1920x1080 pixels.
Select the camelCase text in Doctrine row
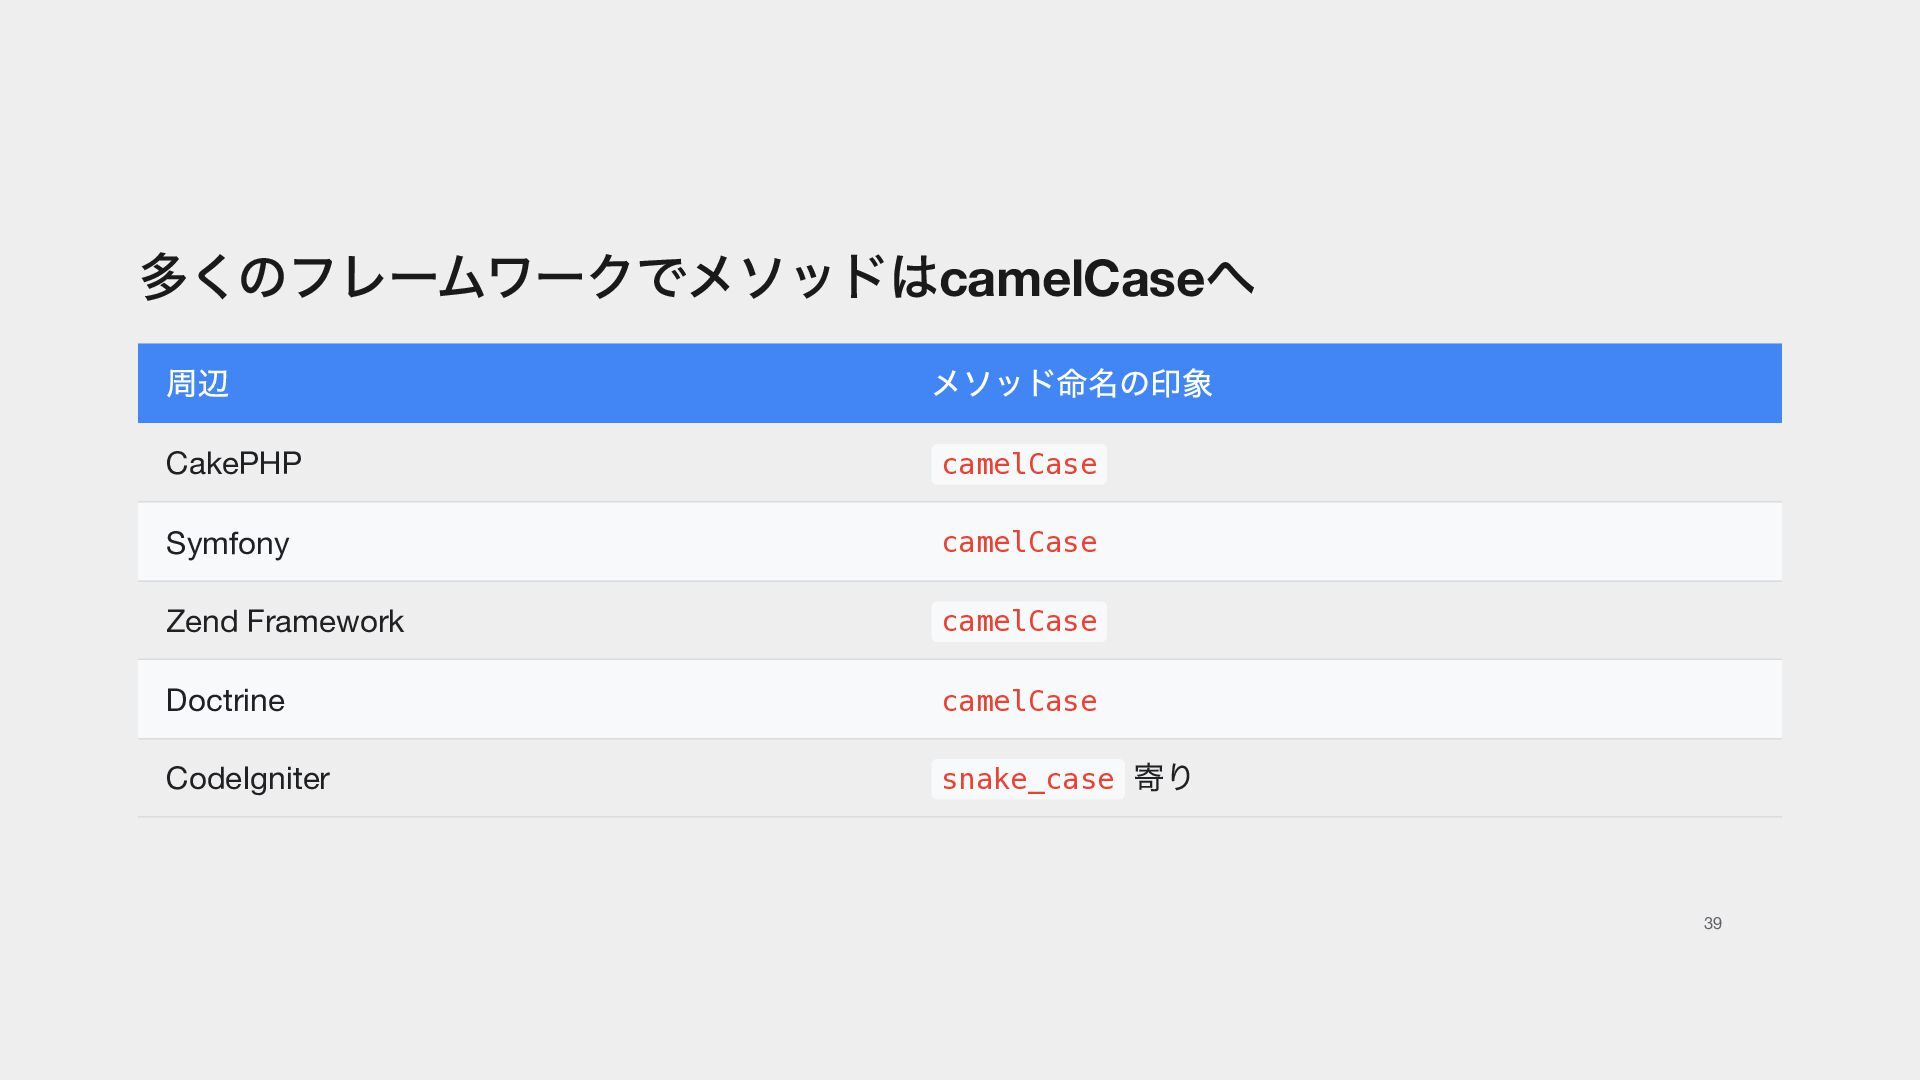tap(1019, 701)
